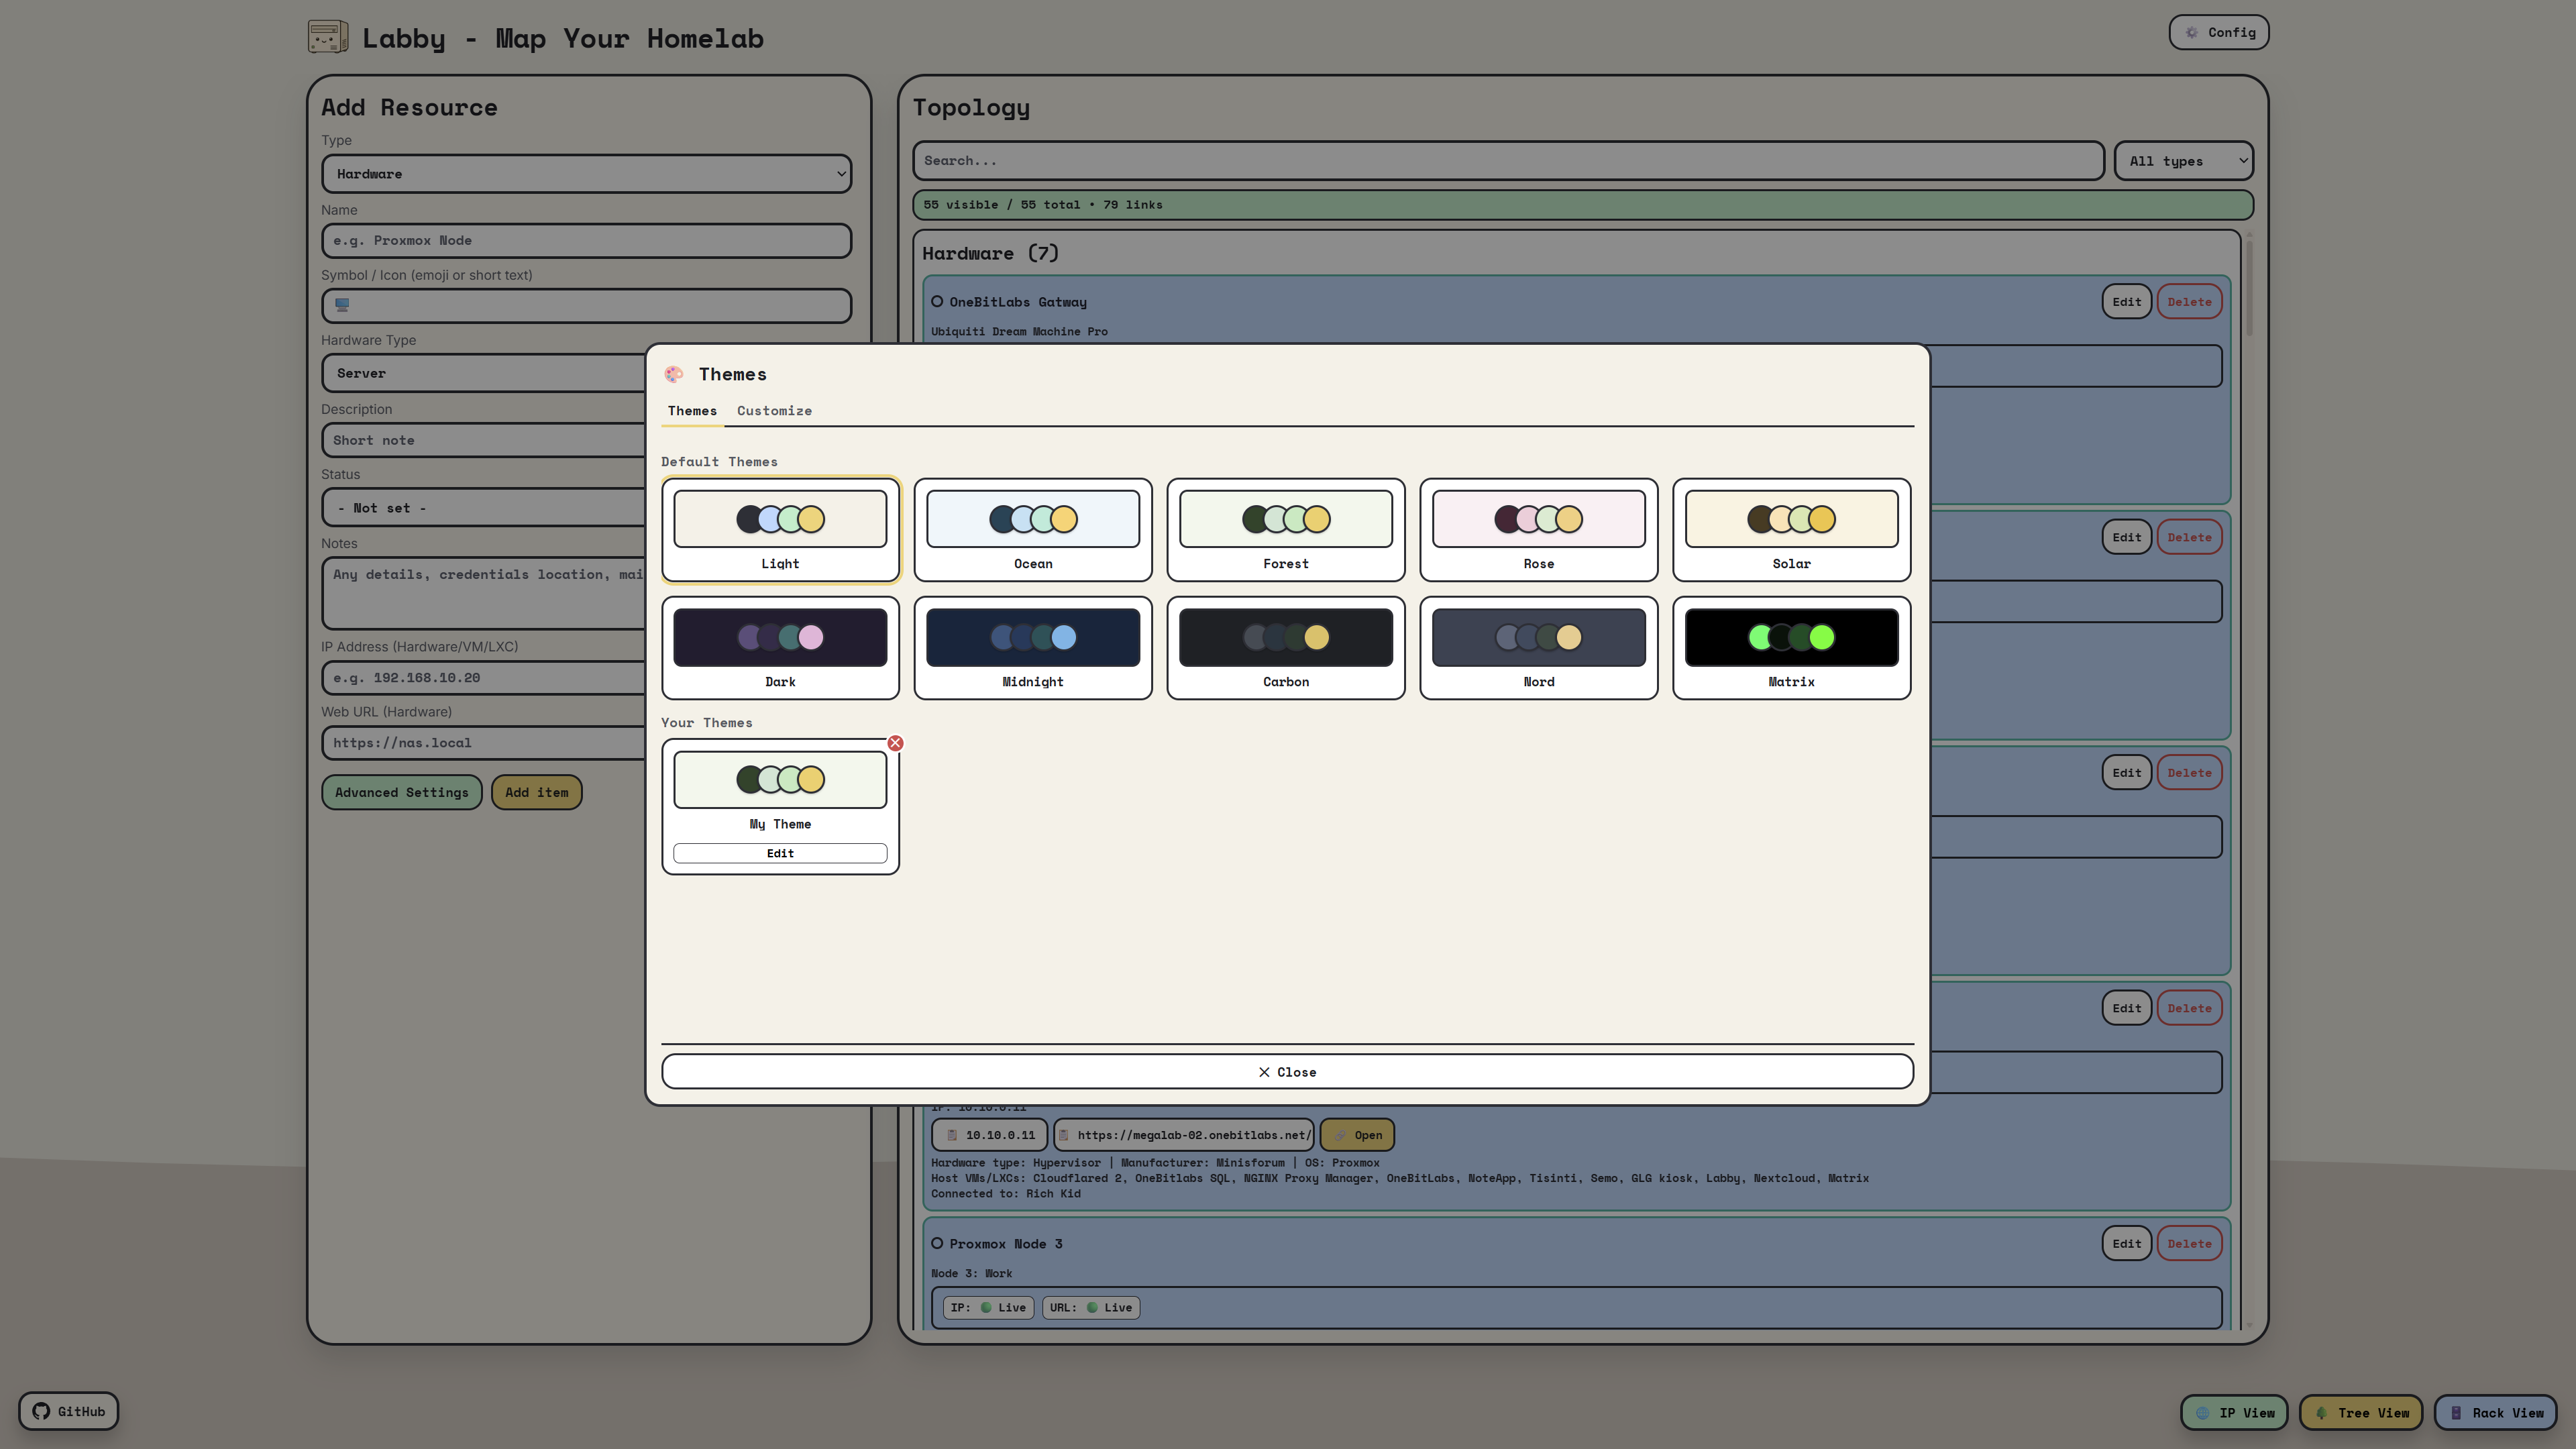Select the Nord theme card
This screenshot has width=2576, height=1449.
(x=1539, y=648)
